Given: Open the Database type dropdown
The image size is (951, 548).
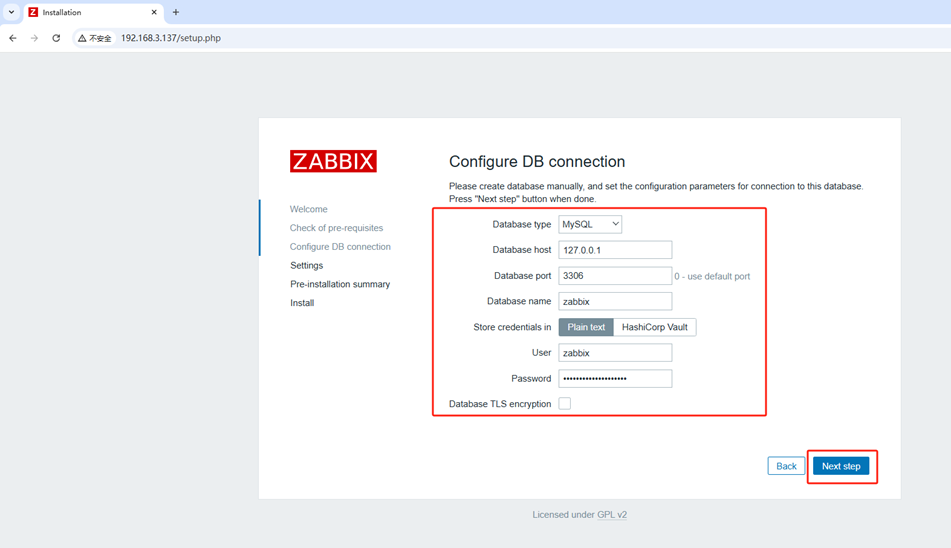Looking at the screenshot, I should [590, 224].
